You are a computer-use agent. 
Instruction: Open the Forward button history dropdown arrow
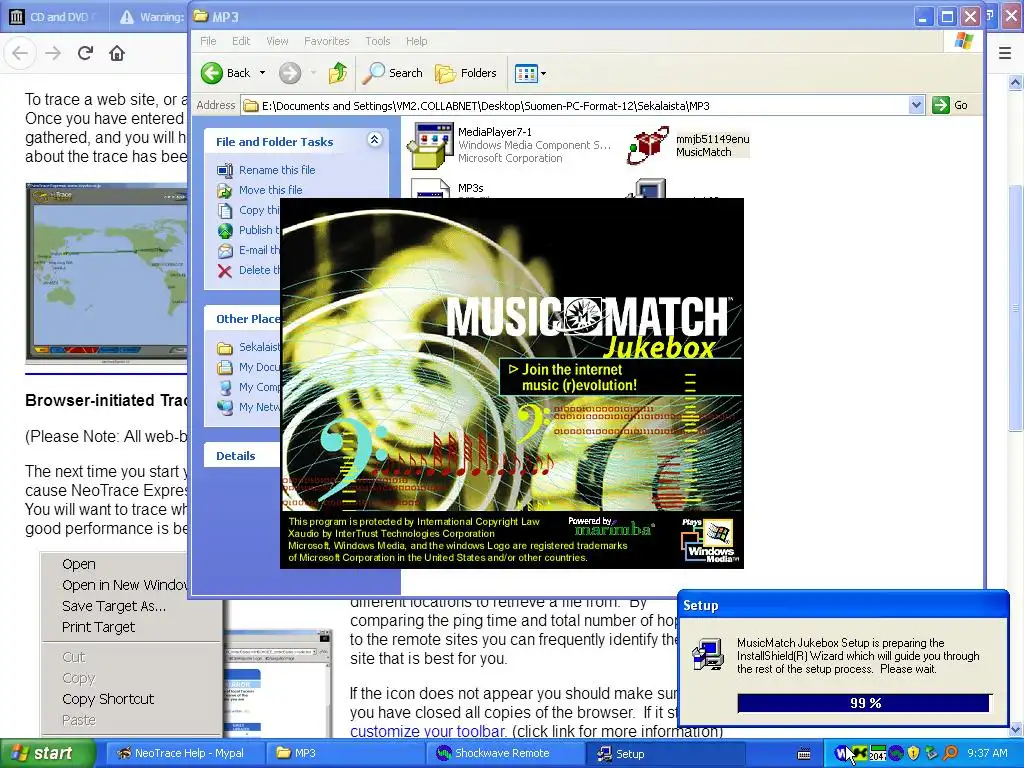tap(313, 72)
